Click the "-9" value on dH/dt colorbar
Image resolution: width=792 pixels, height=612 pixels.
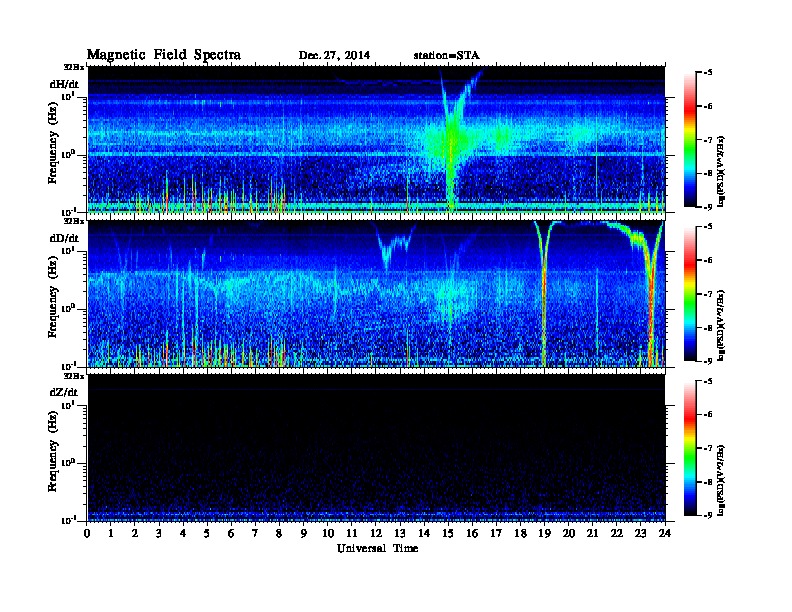point(708,207)
